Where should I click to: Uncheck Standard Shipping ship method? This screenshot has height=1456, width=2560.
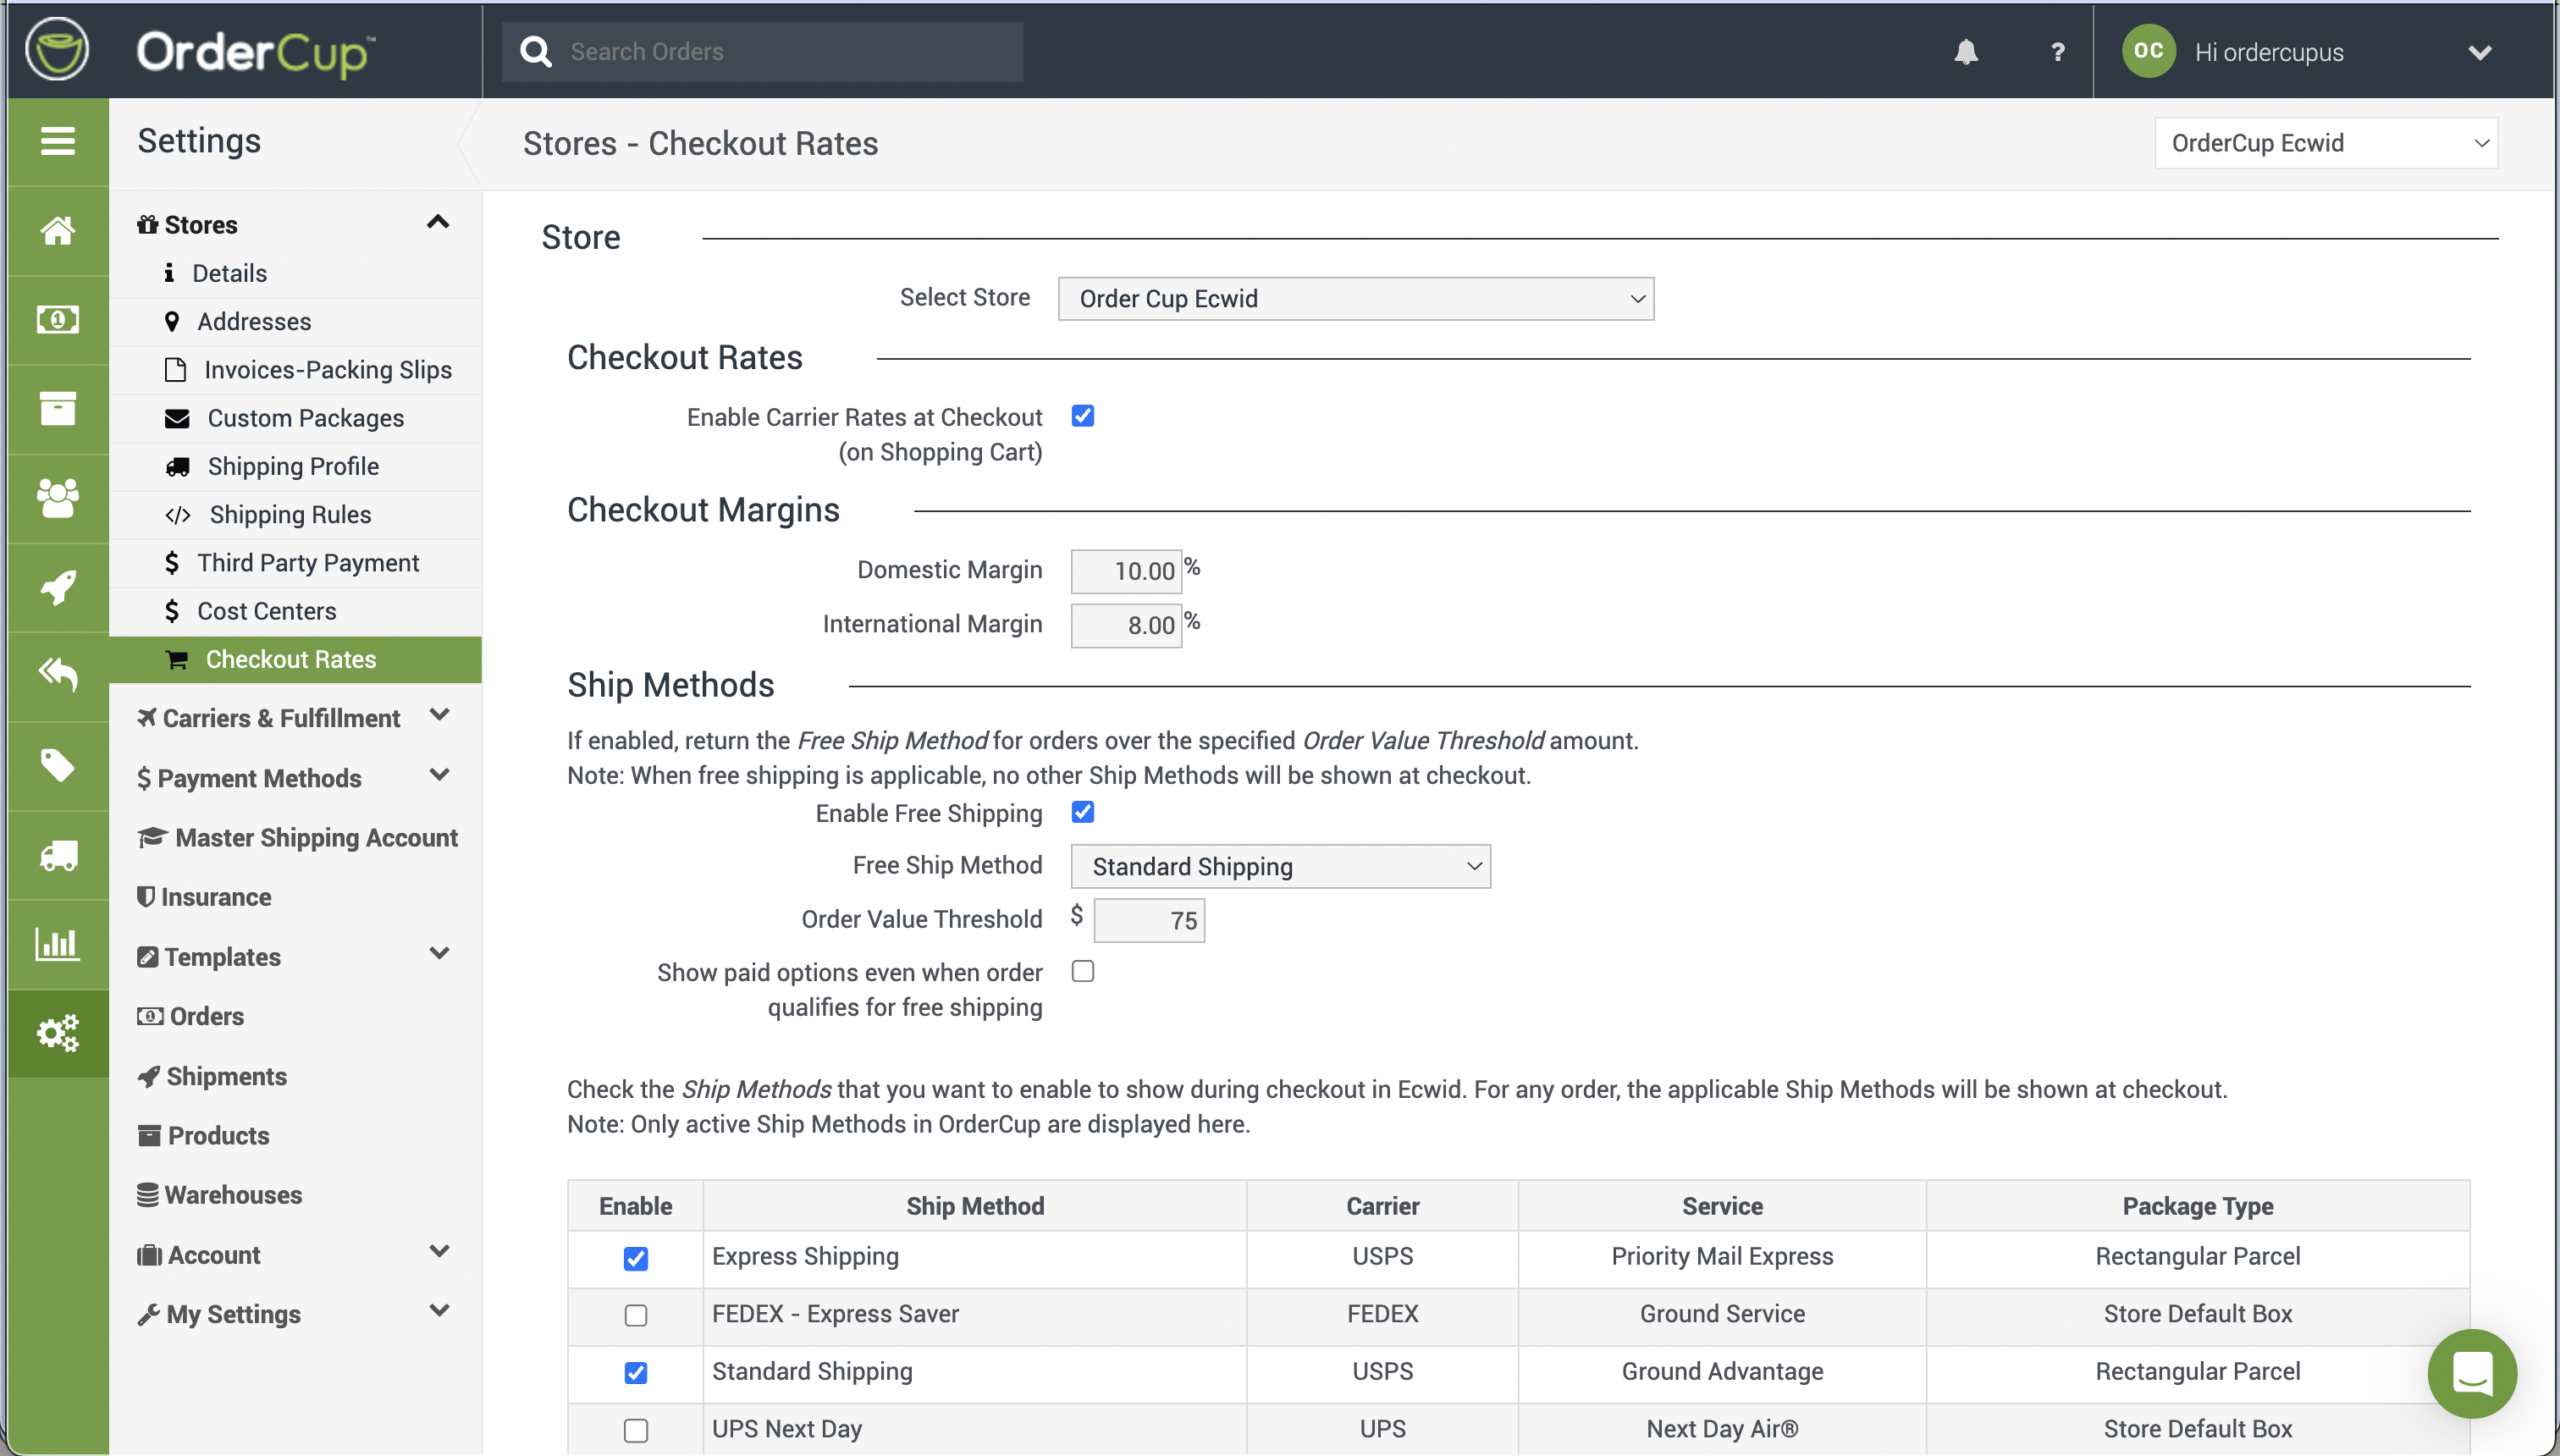pyautogui.click(x=636, y=1373)
